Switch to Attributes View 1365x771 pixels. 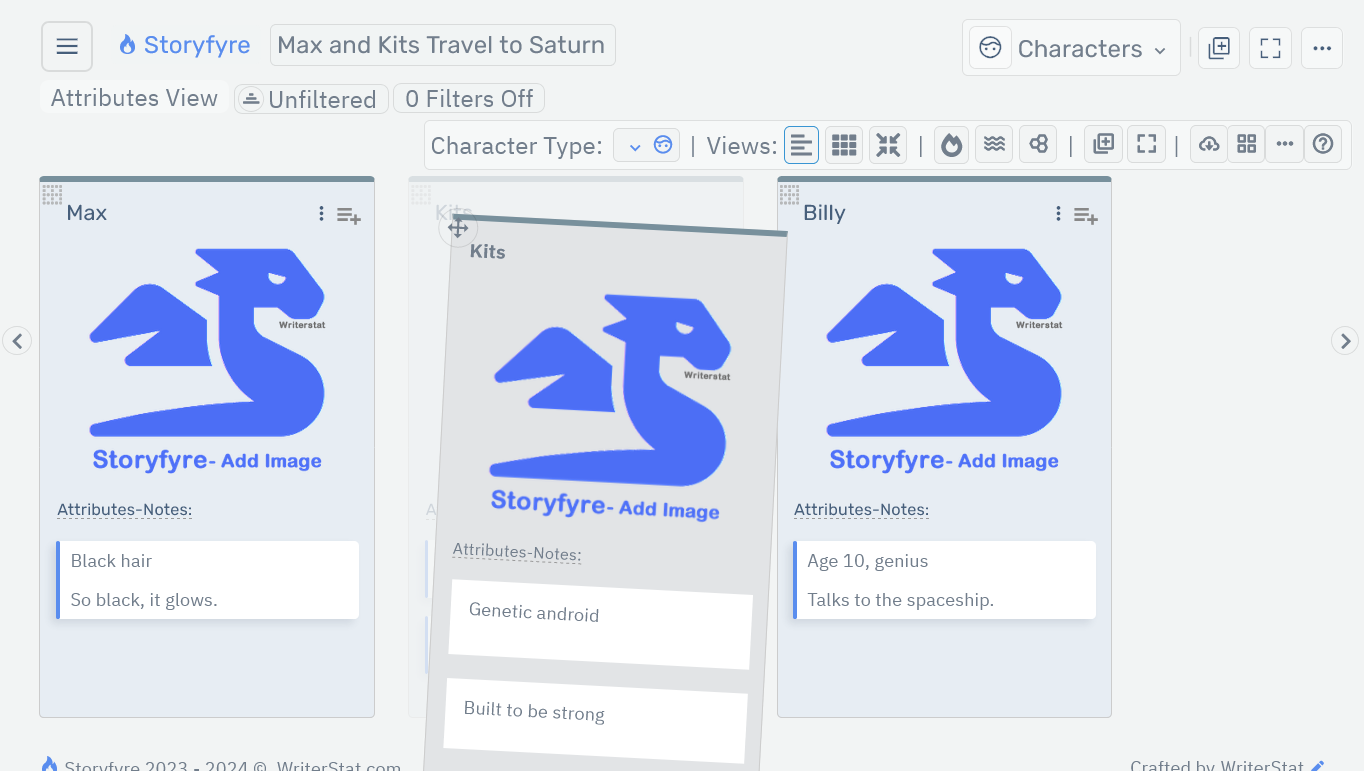coord(133,98)
